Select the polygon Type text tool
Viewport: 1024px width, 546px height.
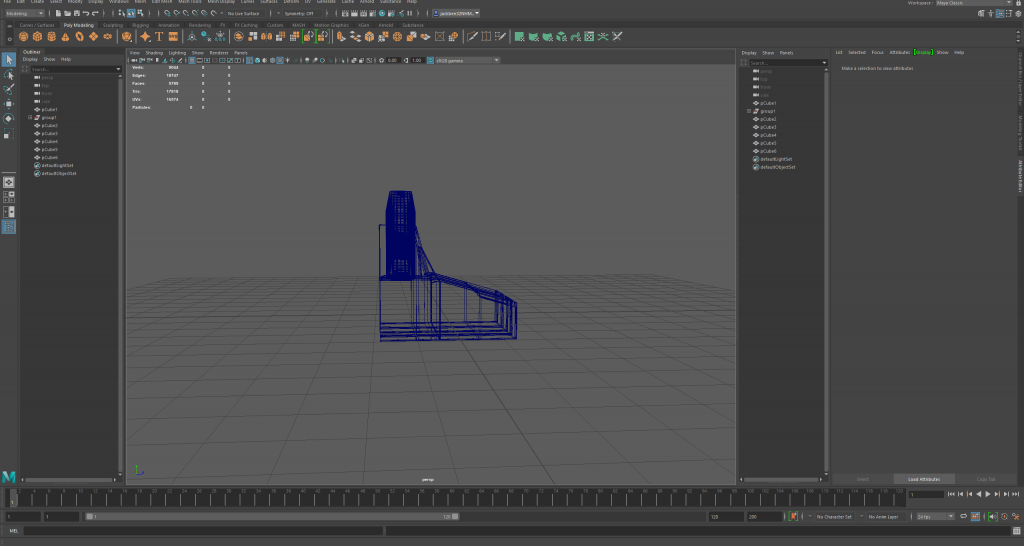coord(159,37)
